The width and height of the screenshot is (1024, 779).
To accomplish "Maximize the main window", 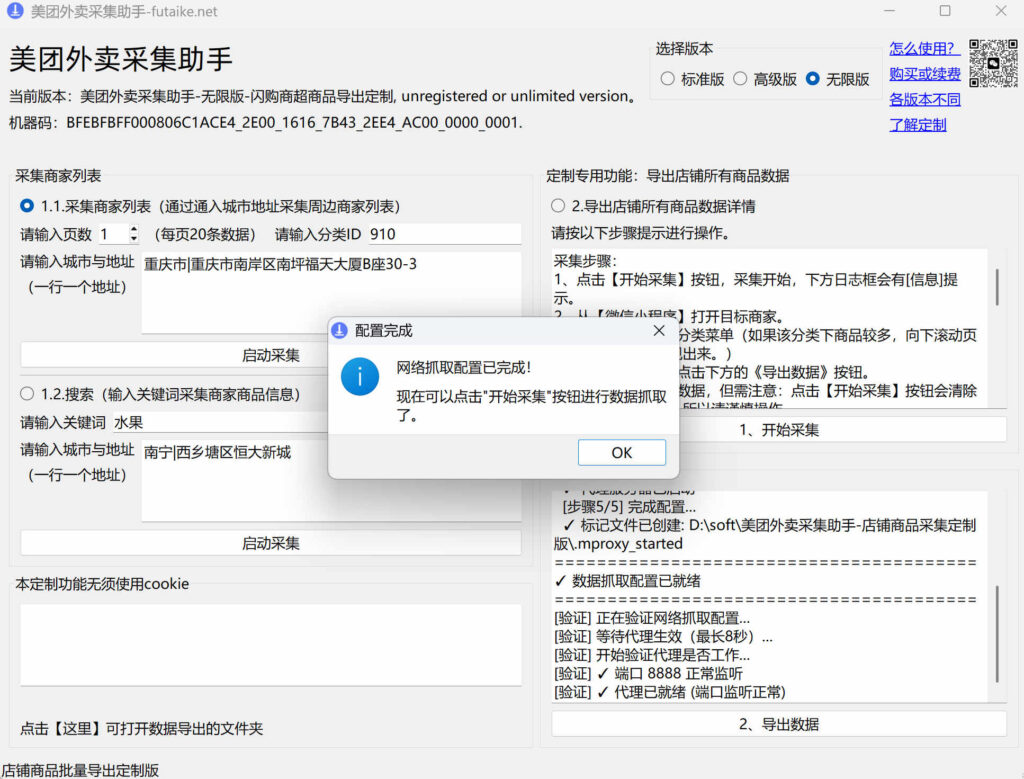I will pyautogui.click(x=945, y=10).
